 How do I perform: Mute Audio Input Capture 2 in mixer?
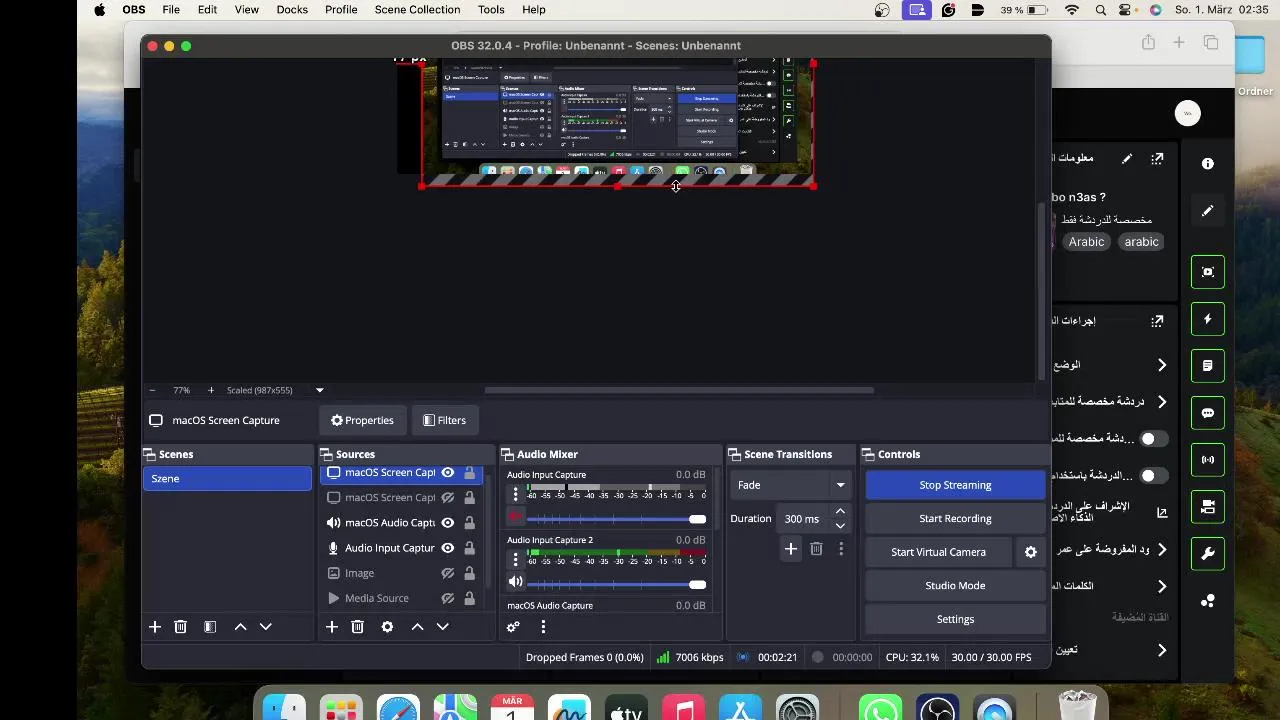pos(516,582)
